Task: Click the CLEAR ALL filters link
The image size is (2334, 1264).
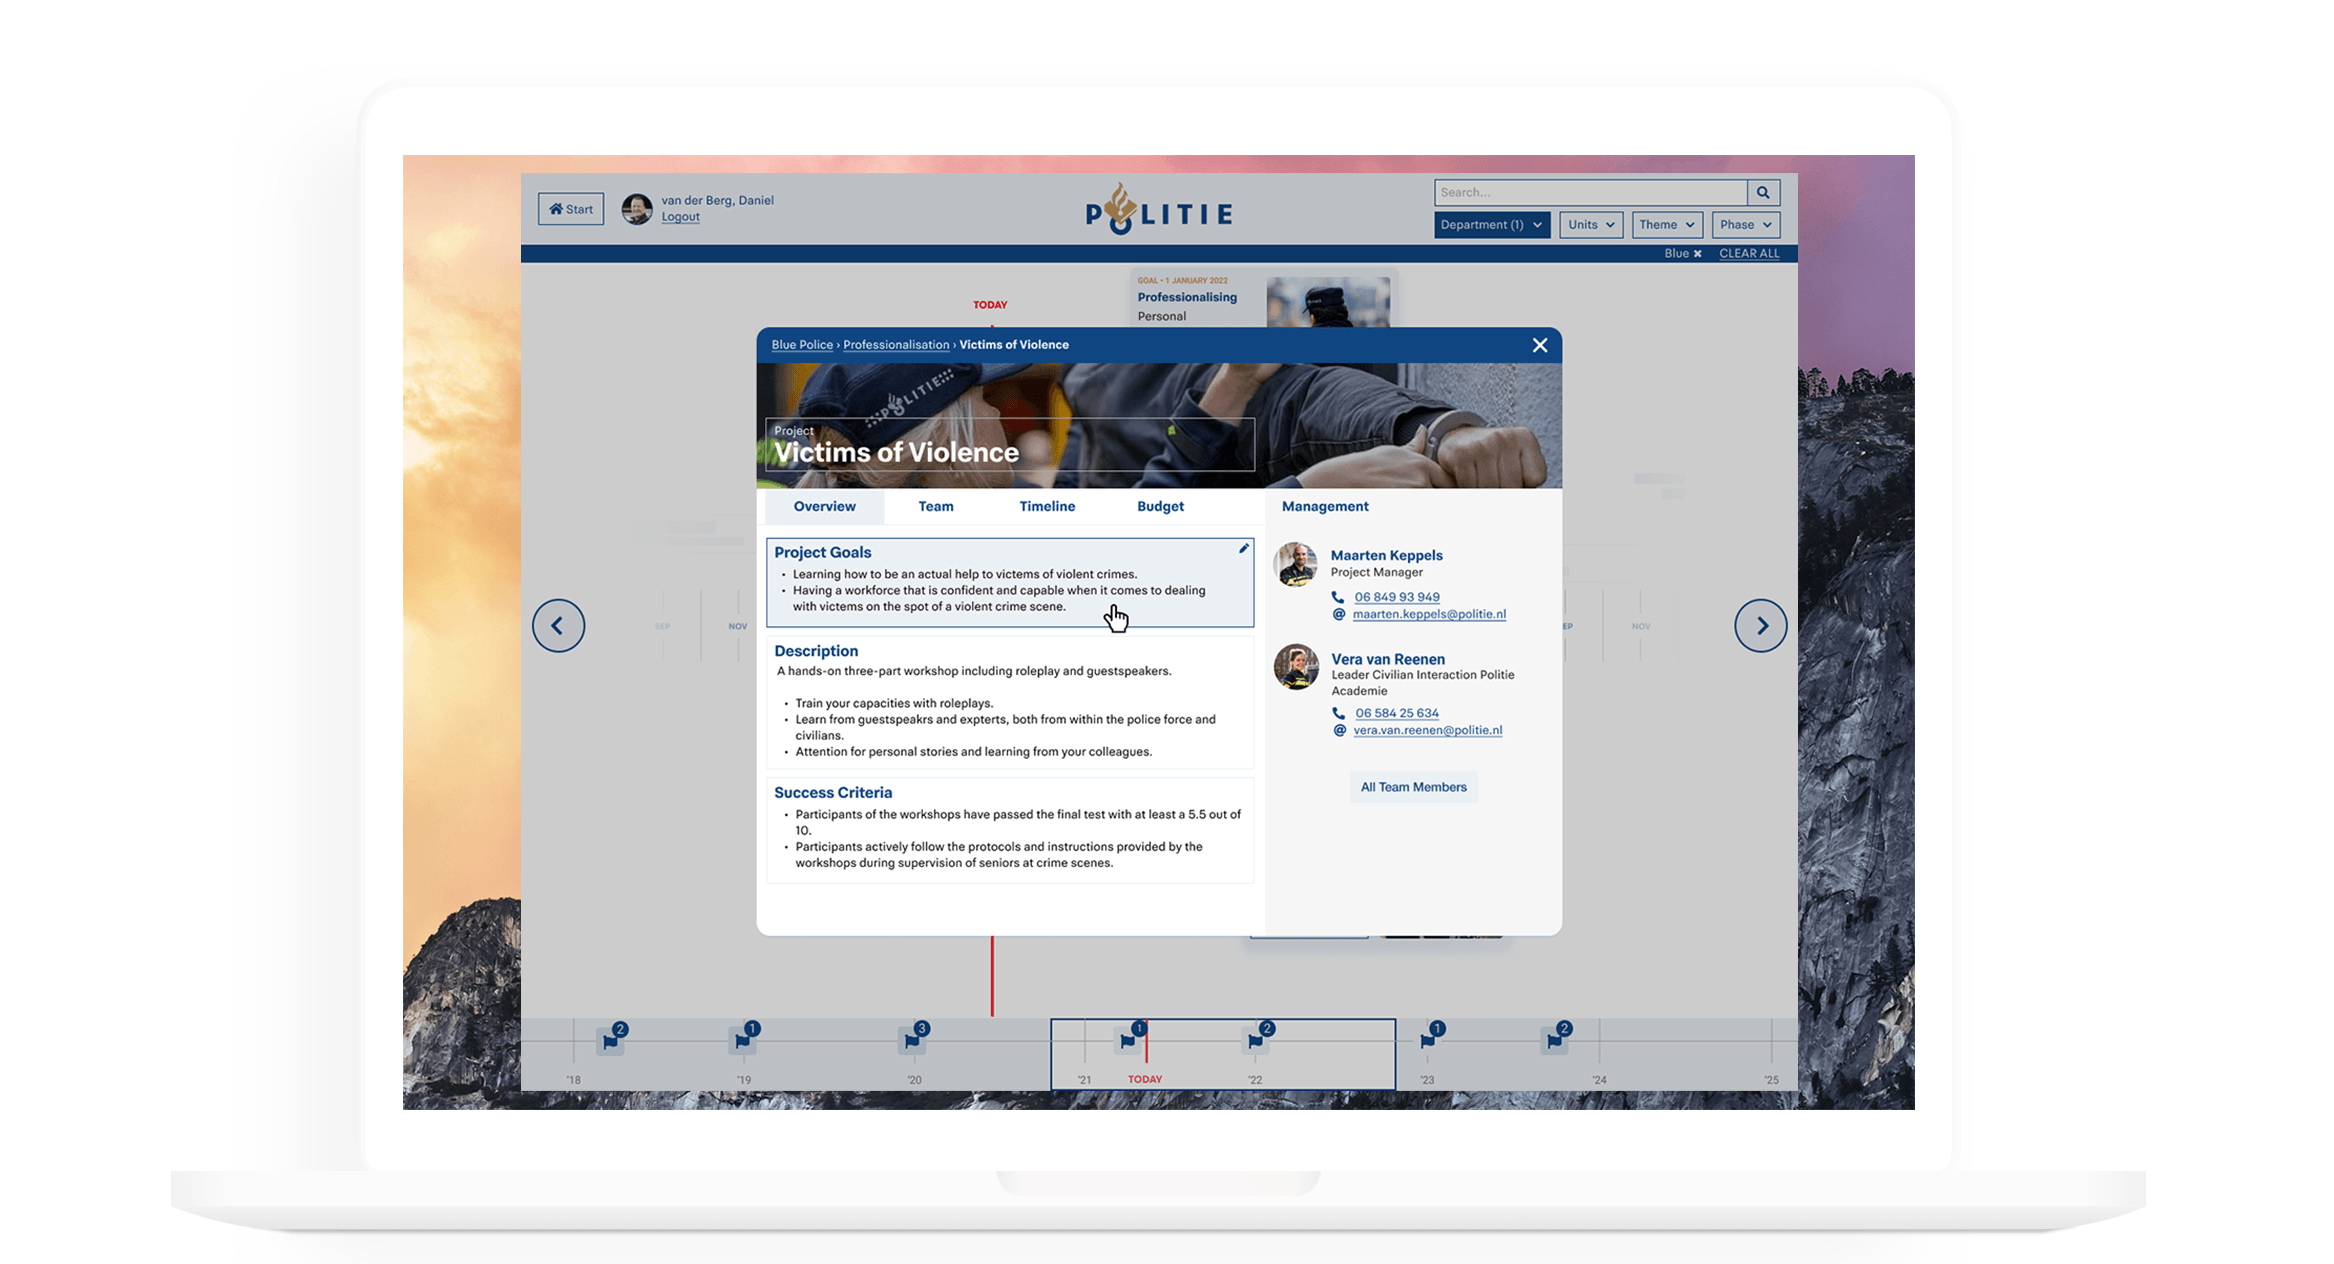Action: pos(1749,254)
